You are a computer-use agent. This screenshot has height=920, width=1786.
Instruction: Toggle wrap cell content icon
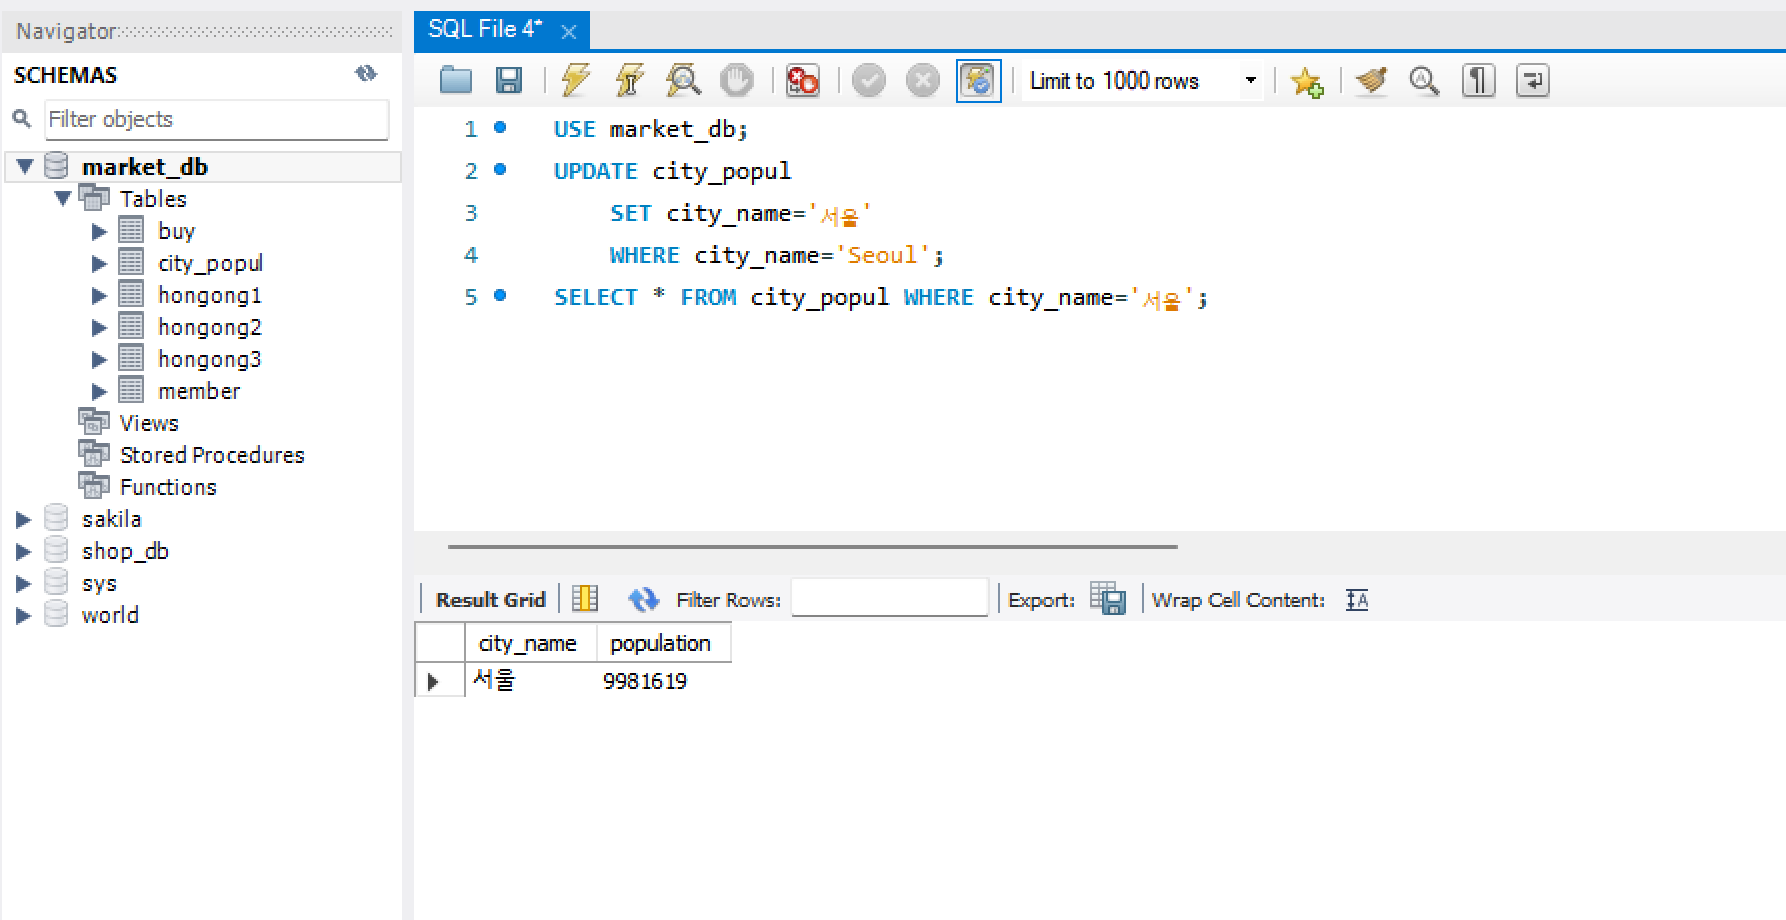pos(1357,600)
